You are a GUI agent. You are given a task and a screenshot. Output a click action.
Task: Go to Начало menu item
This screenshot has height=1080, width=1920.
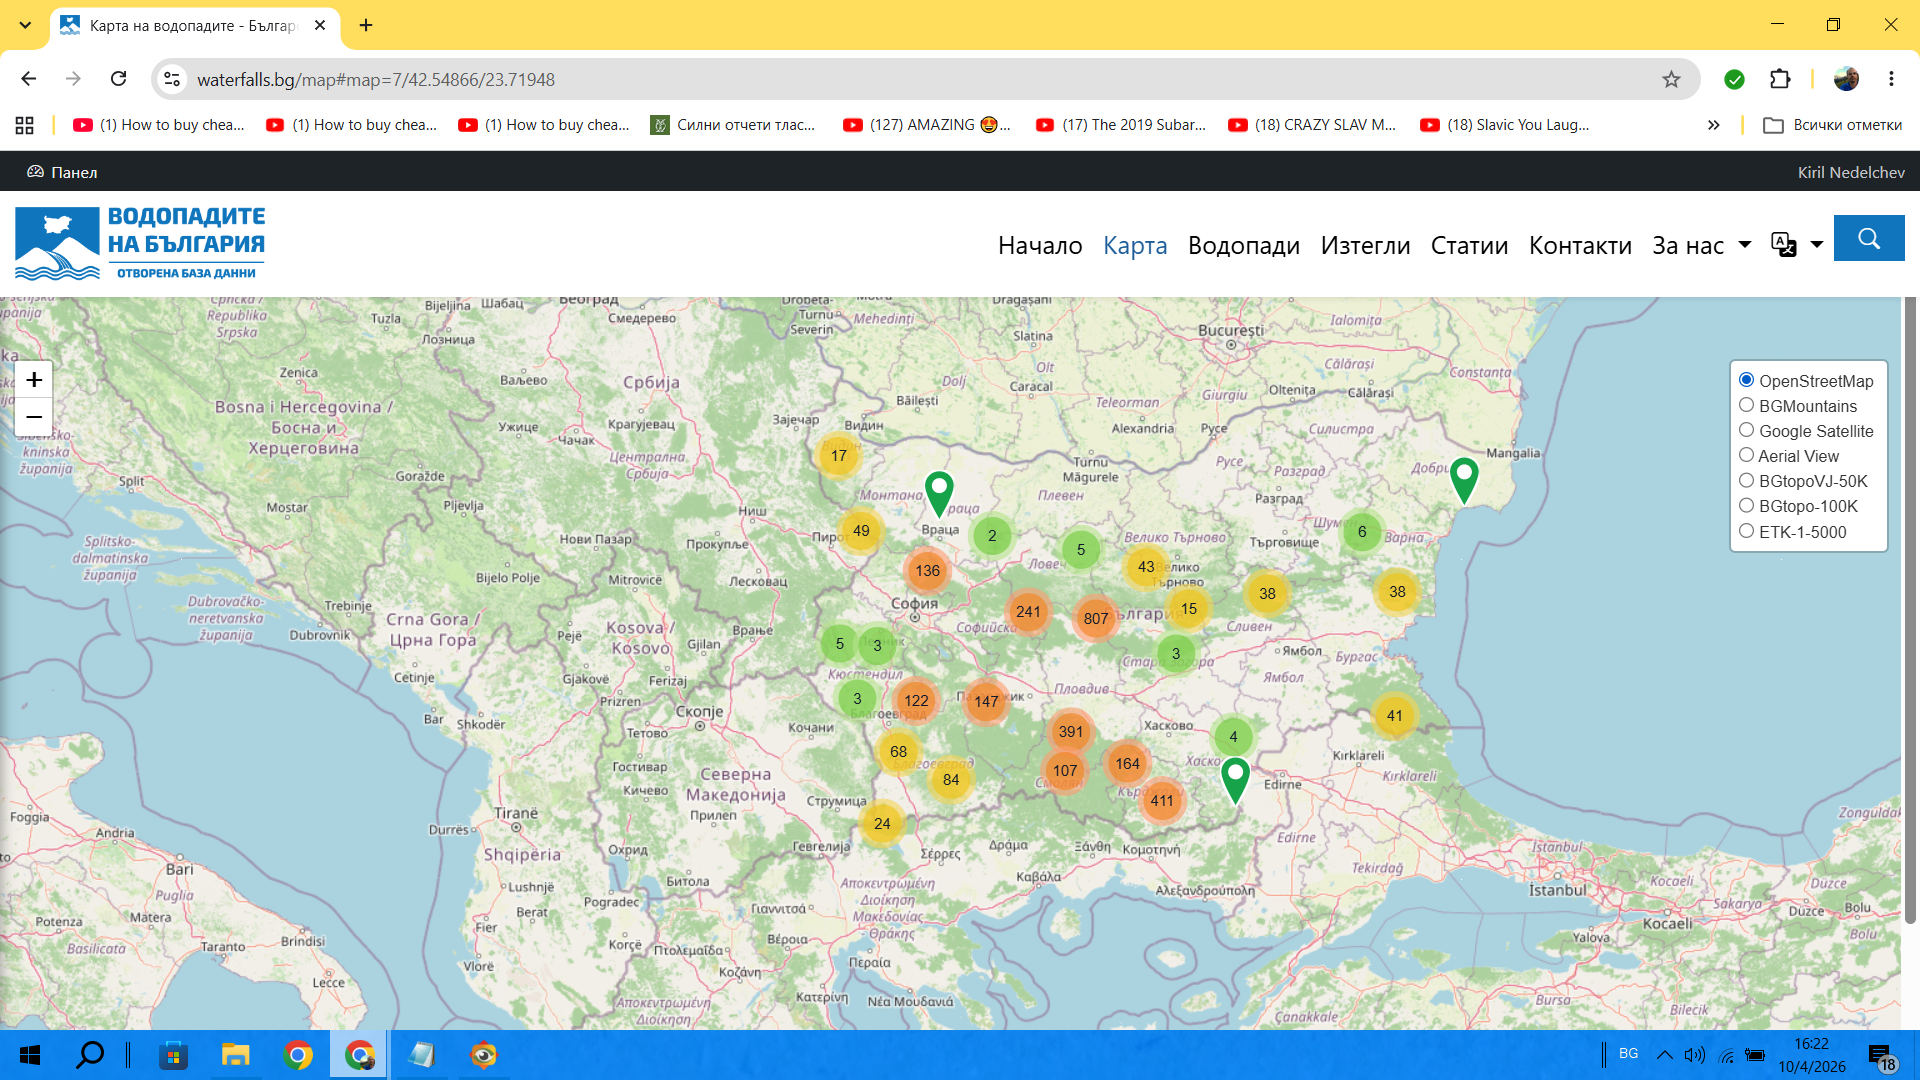tap(1040, 245)
